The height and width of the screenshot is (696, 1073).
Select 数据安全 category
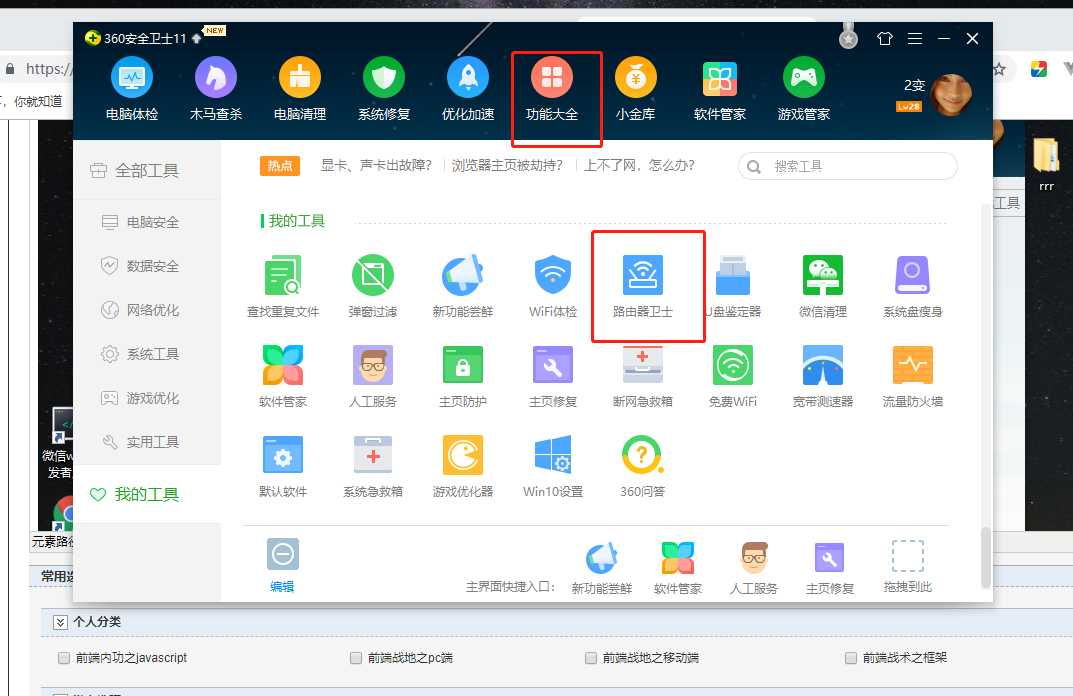pyautogui.click(x=147, y=266)
